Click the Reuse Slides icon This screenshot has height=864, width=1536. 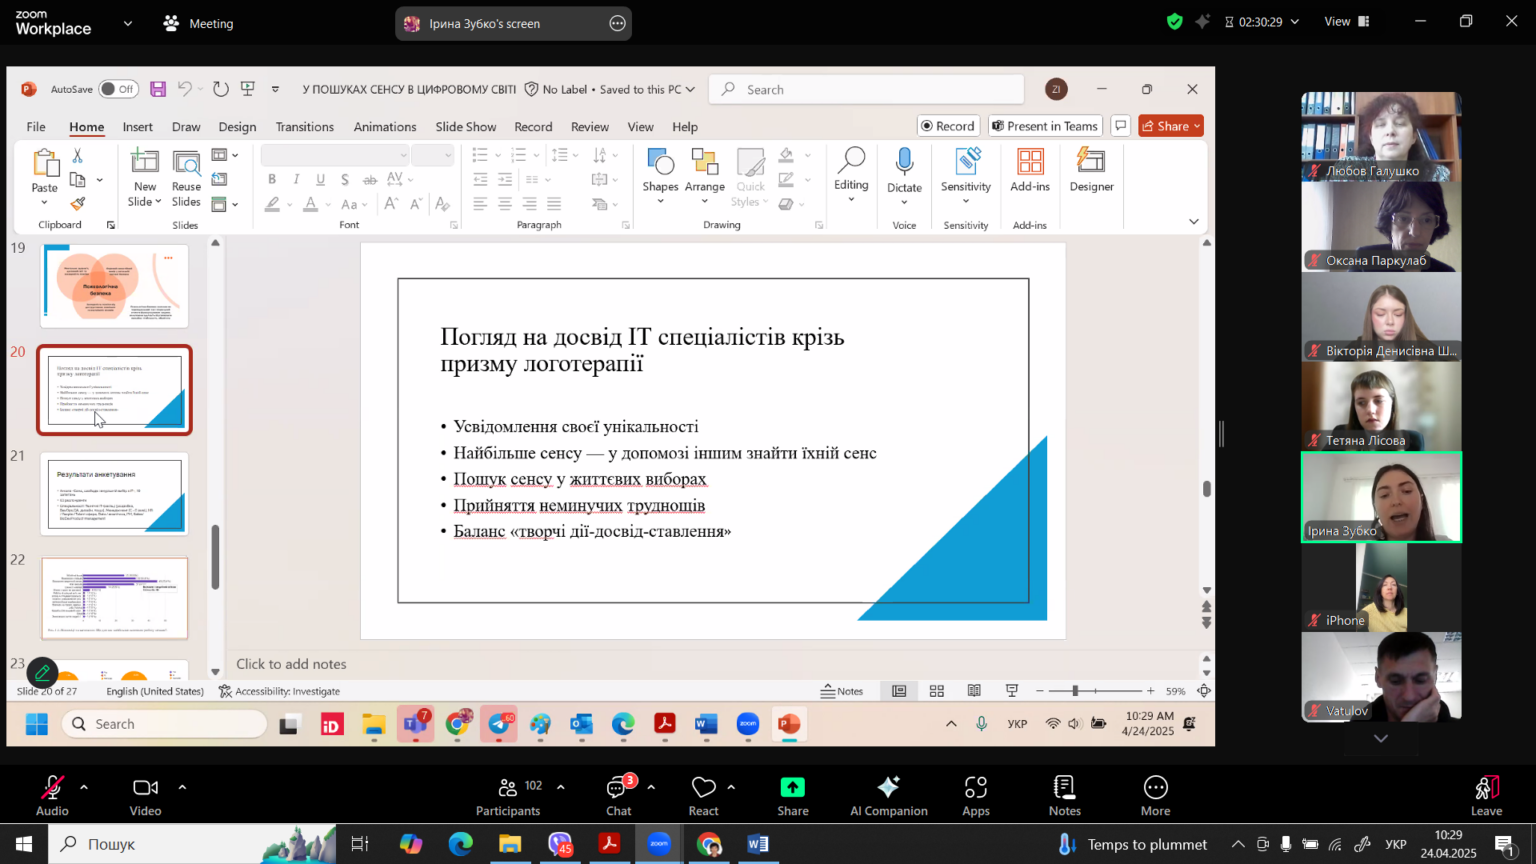pos(186,163)
